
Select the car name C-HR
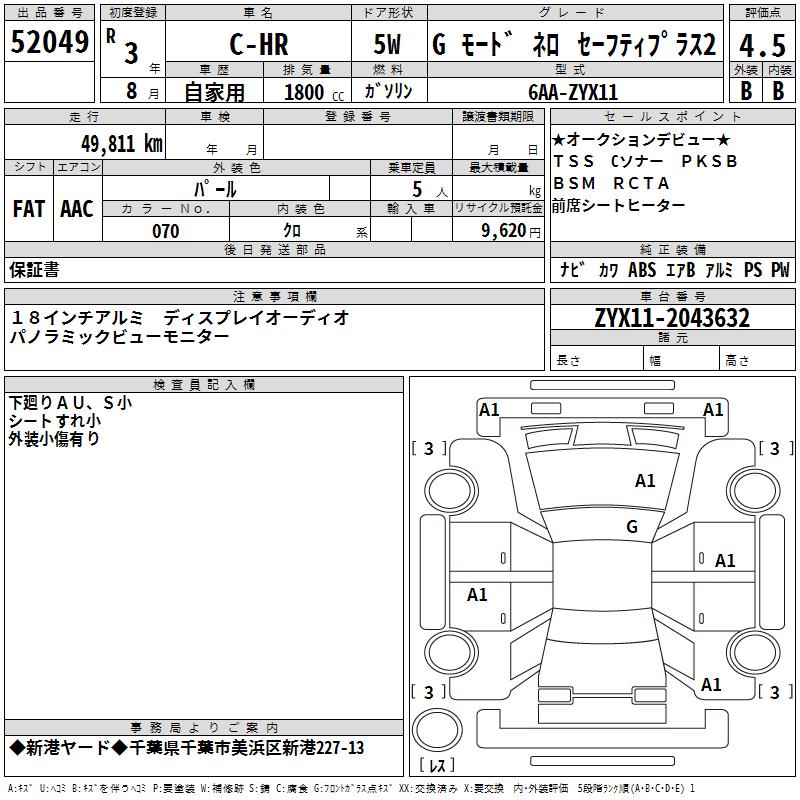[259, 44]
